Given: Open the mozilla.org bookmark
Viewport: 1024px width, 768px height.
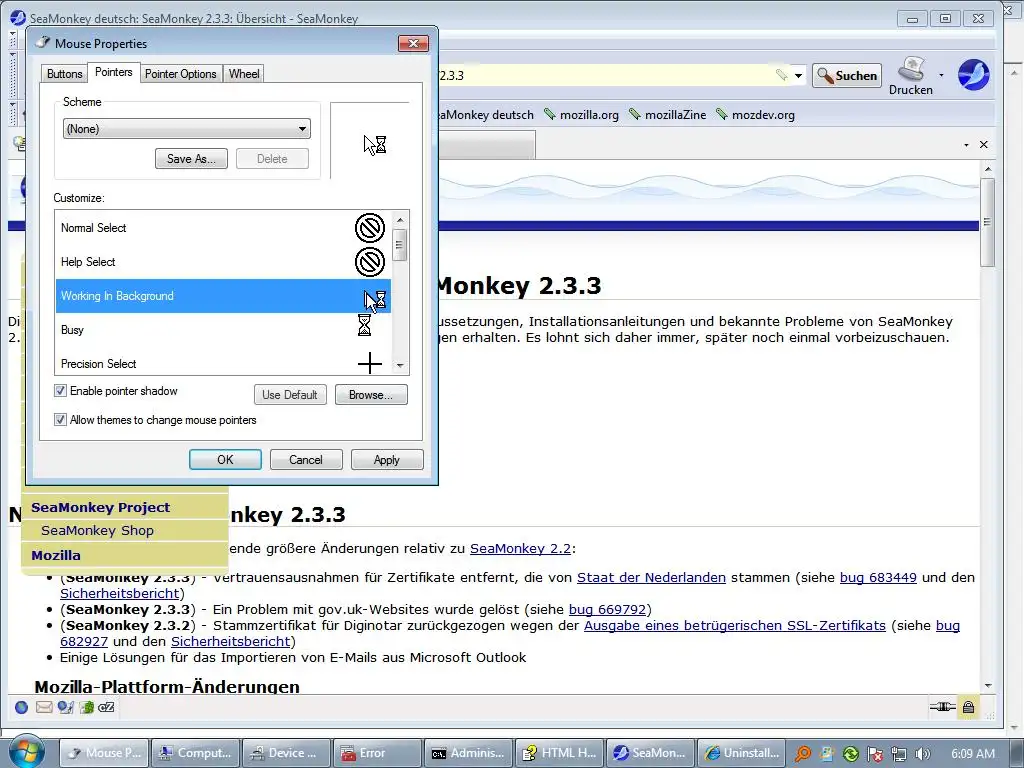Looking at the screenshot, I should click(x=581, y=115).
